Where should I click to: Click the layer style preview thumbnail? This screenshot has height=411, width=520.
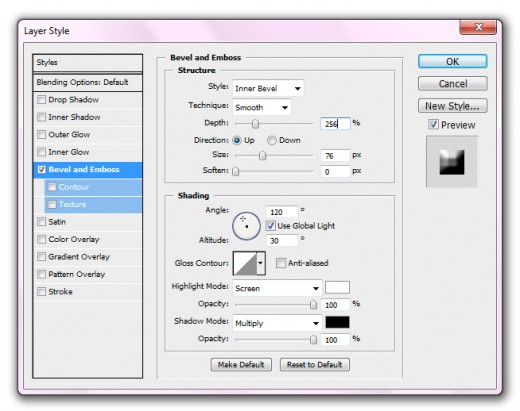pos(452,162)
